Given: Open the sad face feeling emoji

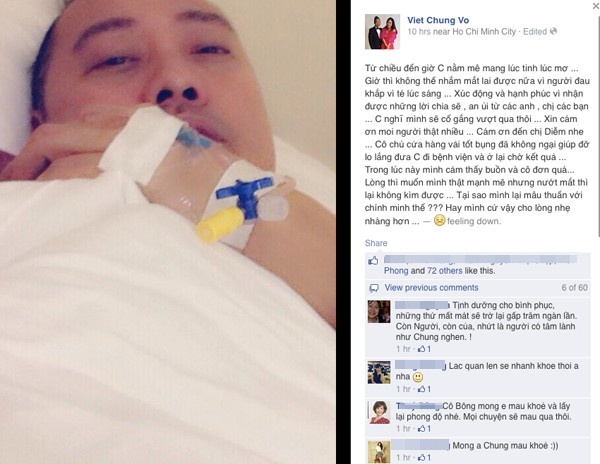Looking at the screenshot, I should (x=440, y=220).
